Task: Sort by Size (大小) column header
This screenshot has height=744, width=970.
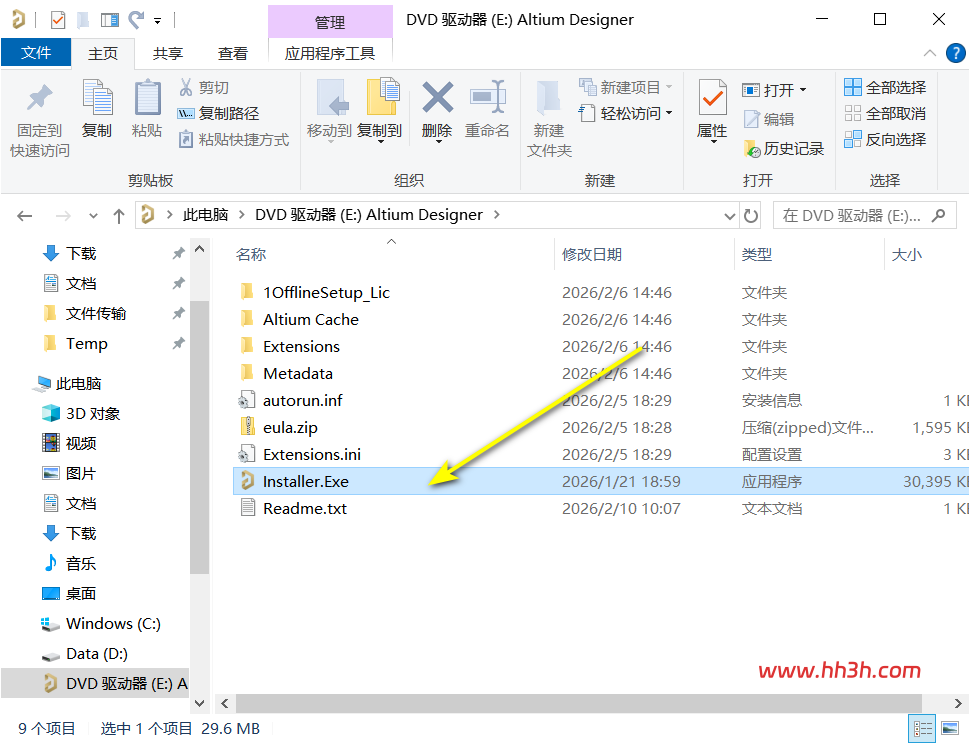Action: pyautogui.click(x=907, y=255)
